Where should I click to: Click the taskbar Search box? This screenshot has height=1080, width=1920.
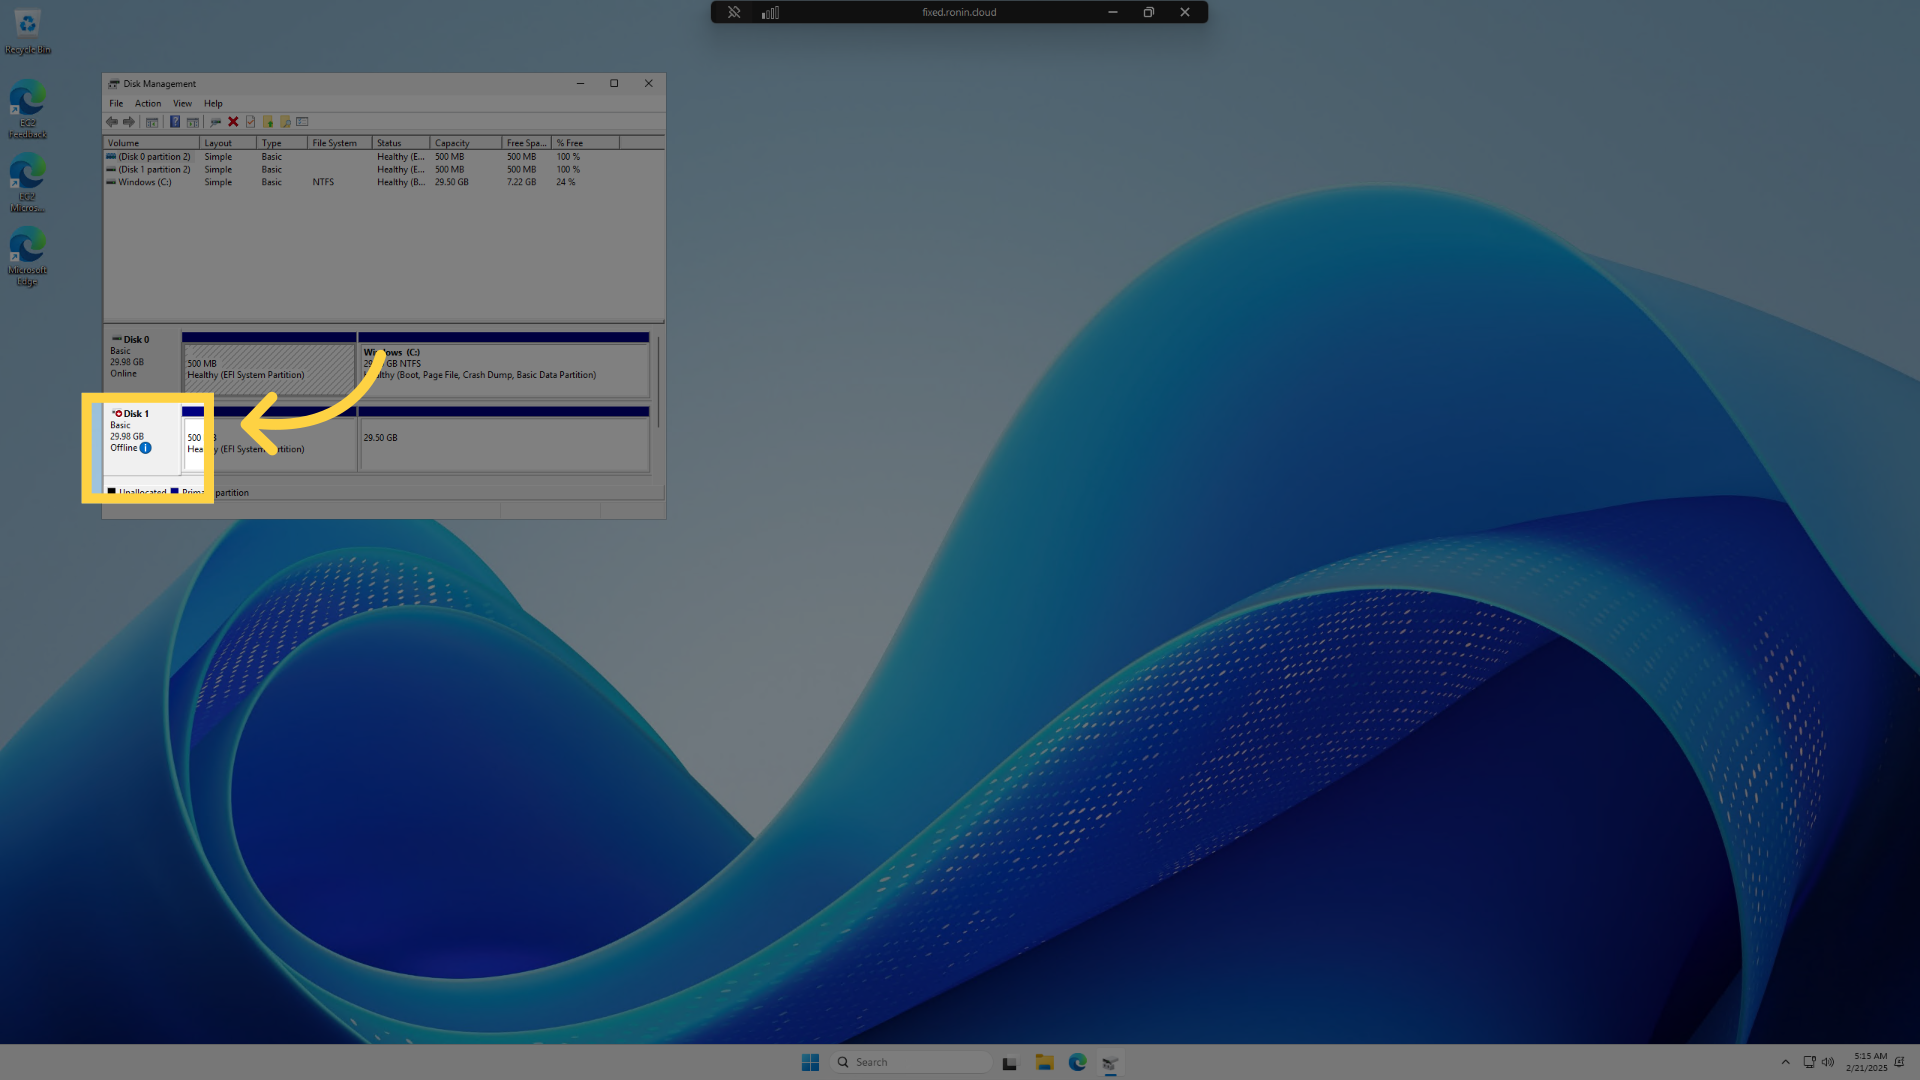click(x=911, y=1062)
